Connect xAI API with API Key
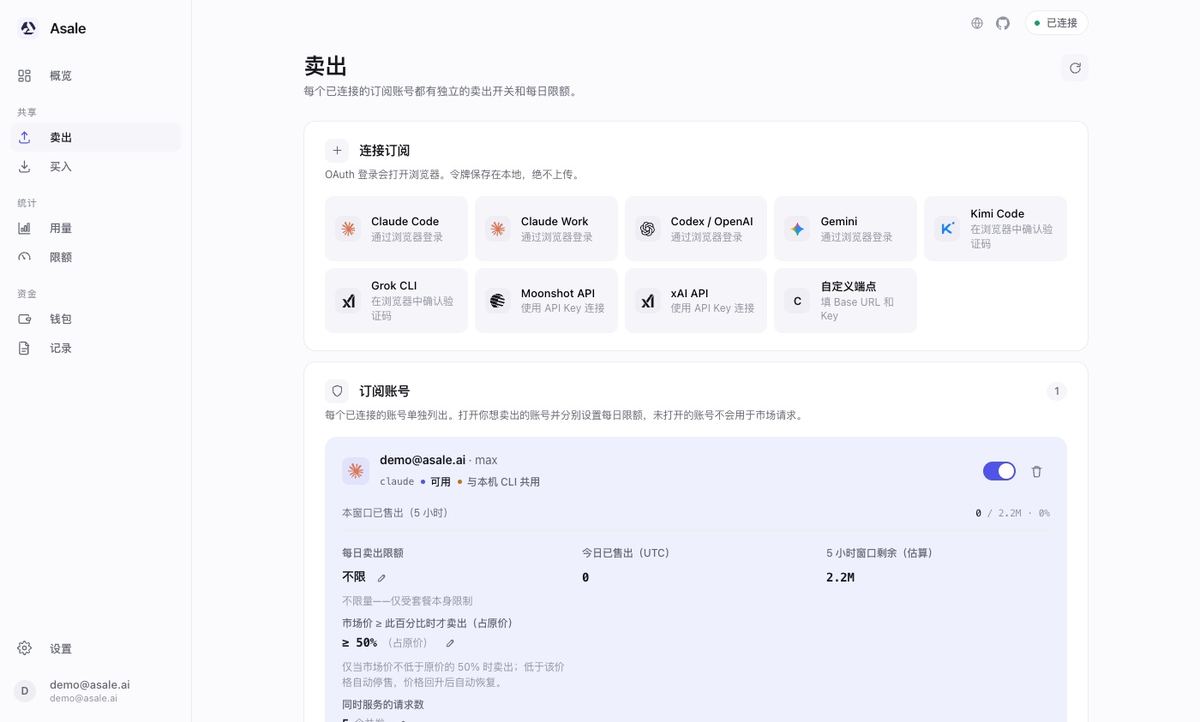The height and width of the screenshot is (722, 1200). 696,300
